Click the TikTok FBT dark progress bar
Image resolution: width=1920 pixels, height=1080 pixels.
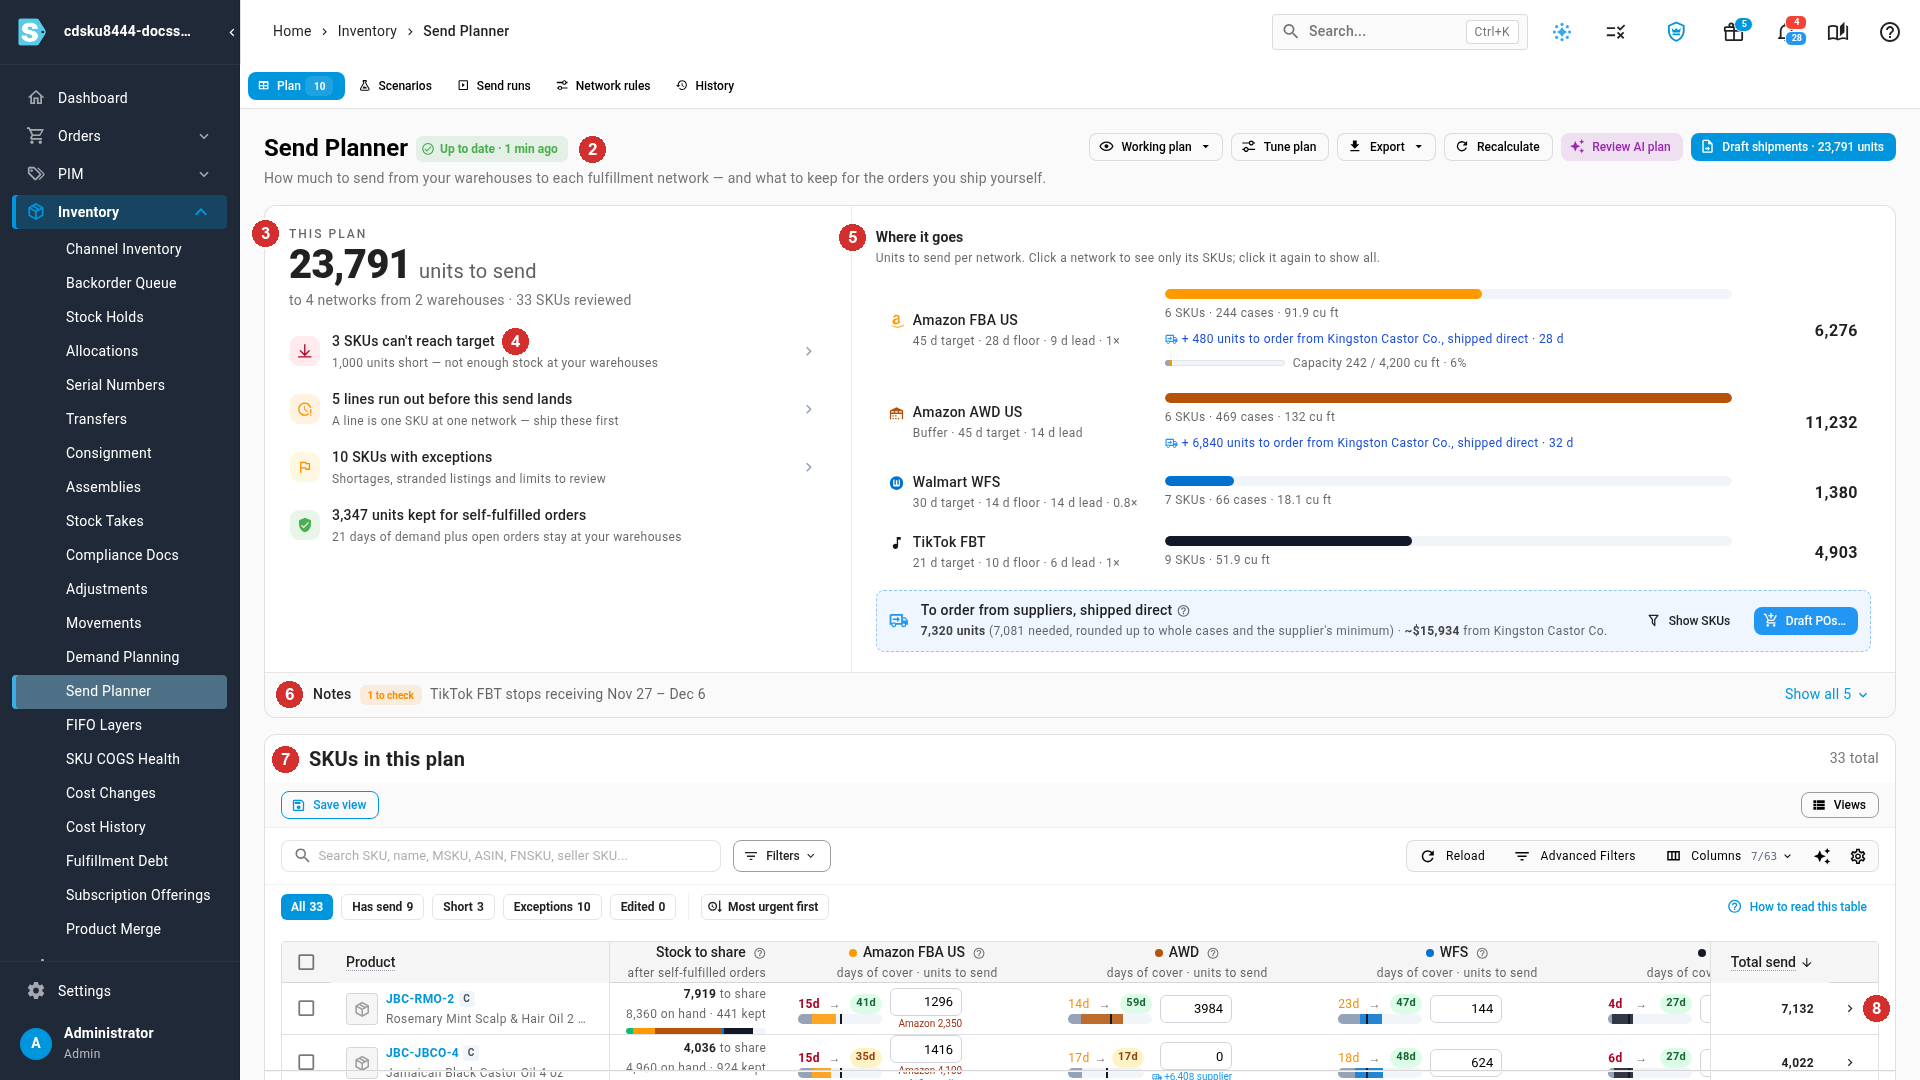(1288, 541)
